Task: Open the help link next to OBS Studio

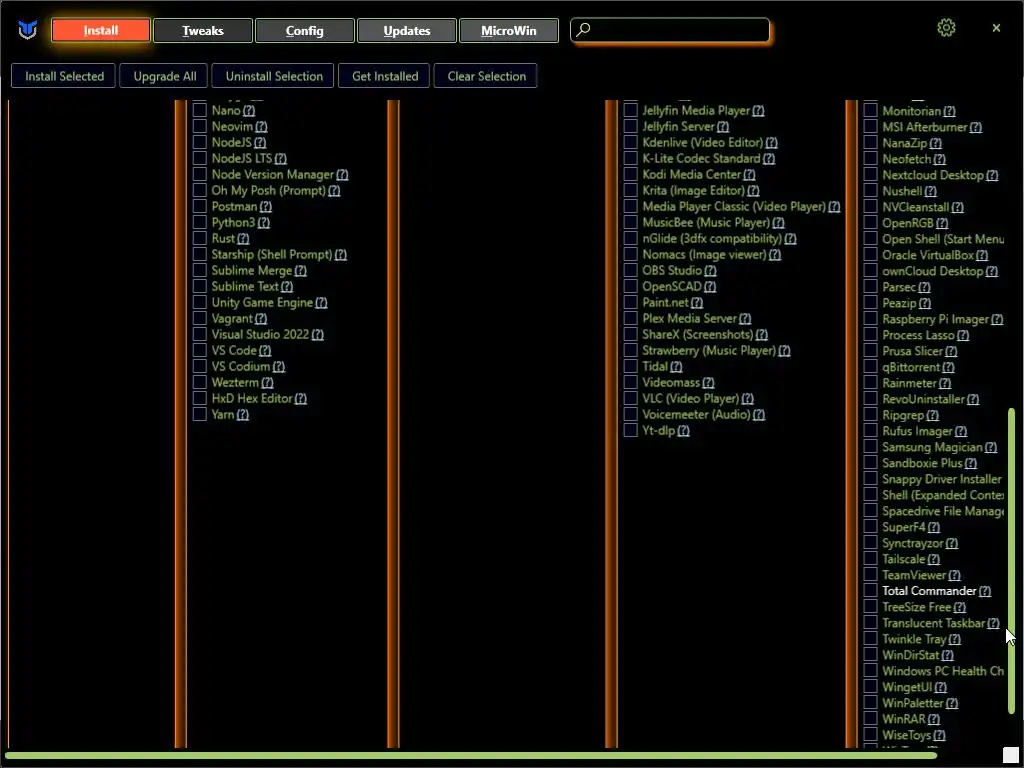Action: [710, 271]
